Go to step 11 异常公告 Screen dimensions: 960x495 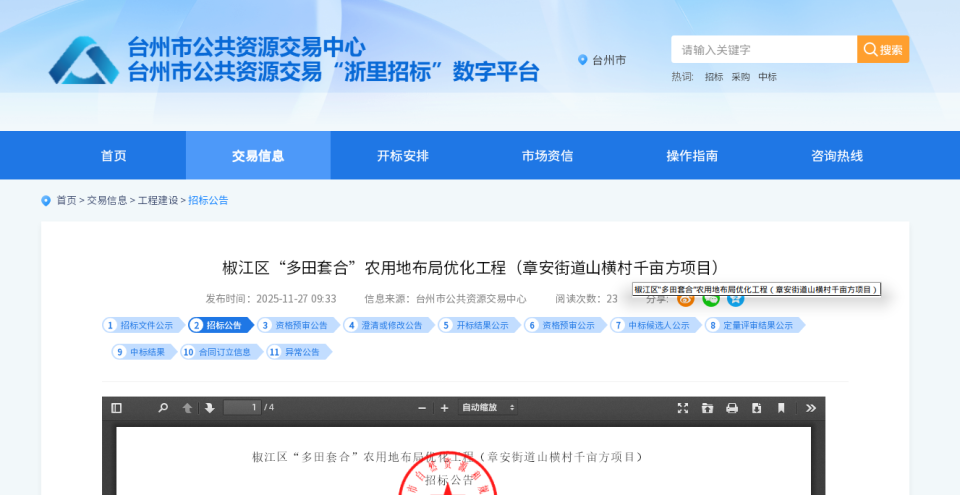point(298,352)
